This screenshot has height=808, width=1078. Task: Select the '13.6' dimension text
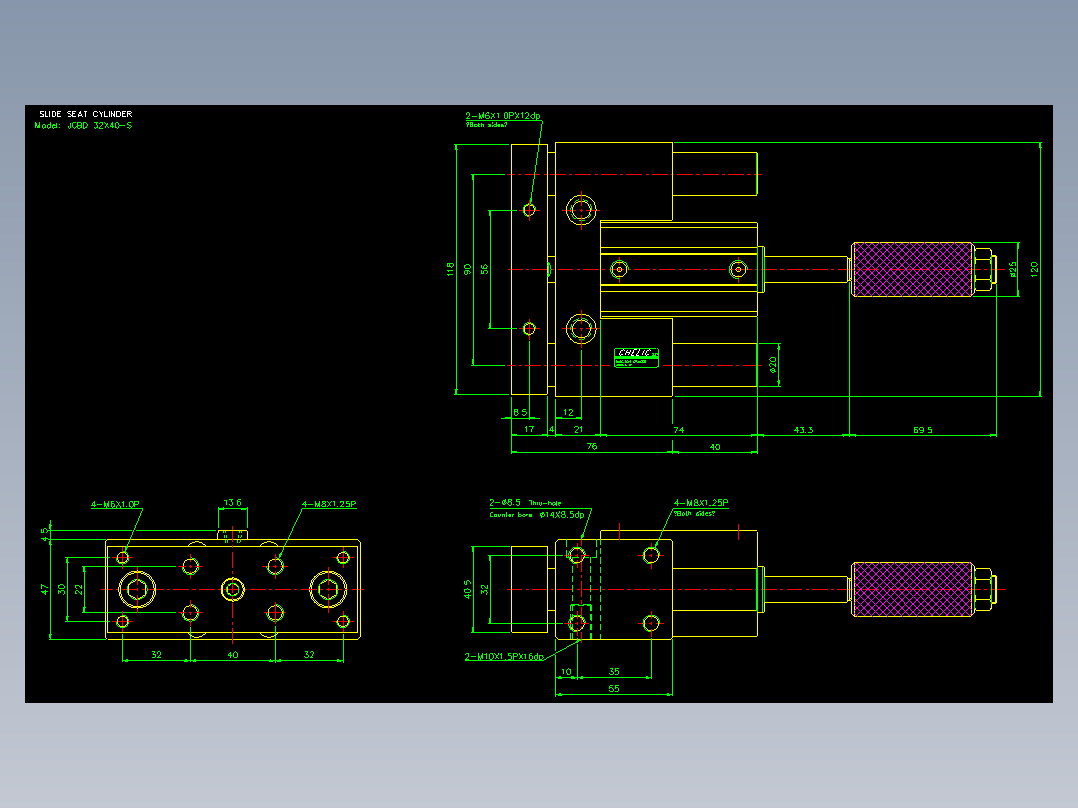point(233,503)
